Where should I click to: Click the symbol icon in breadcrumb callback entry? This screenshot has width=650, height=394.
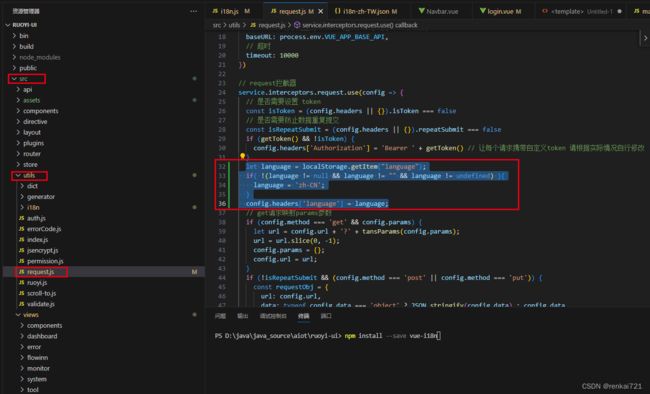tap(297, 25)
